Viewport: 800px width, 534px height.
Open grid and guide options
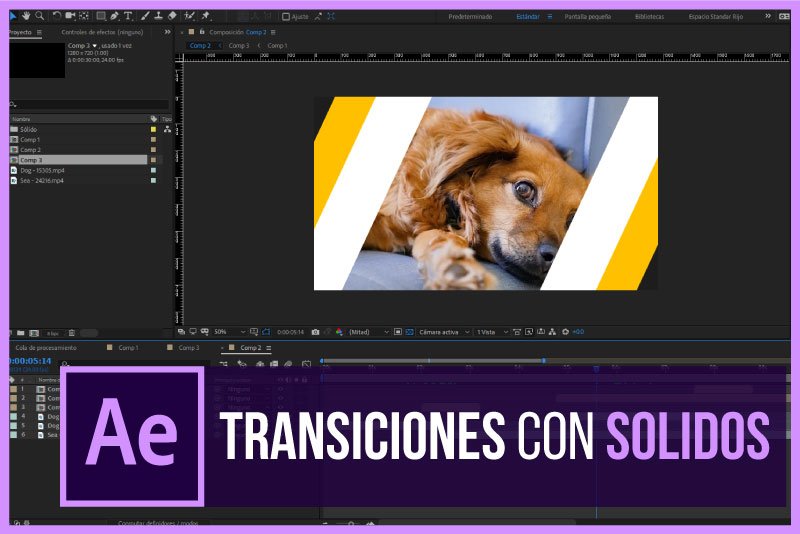point(254,332)
